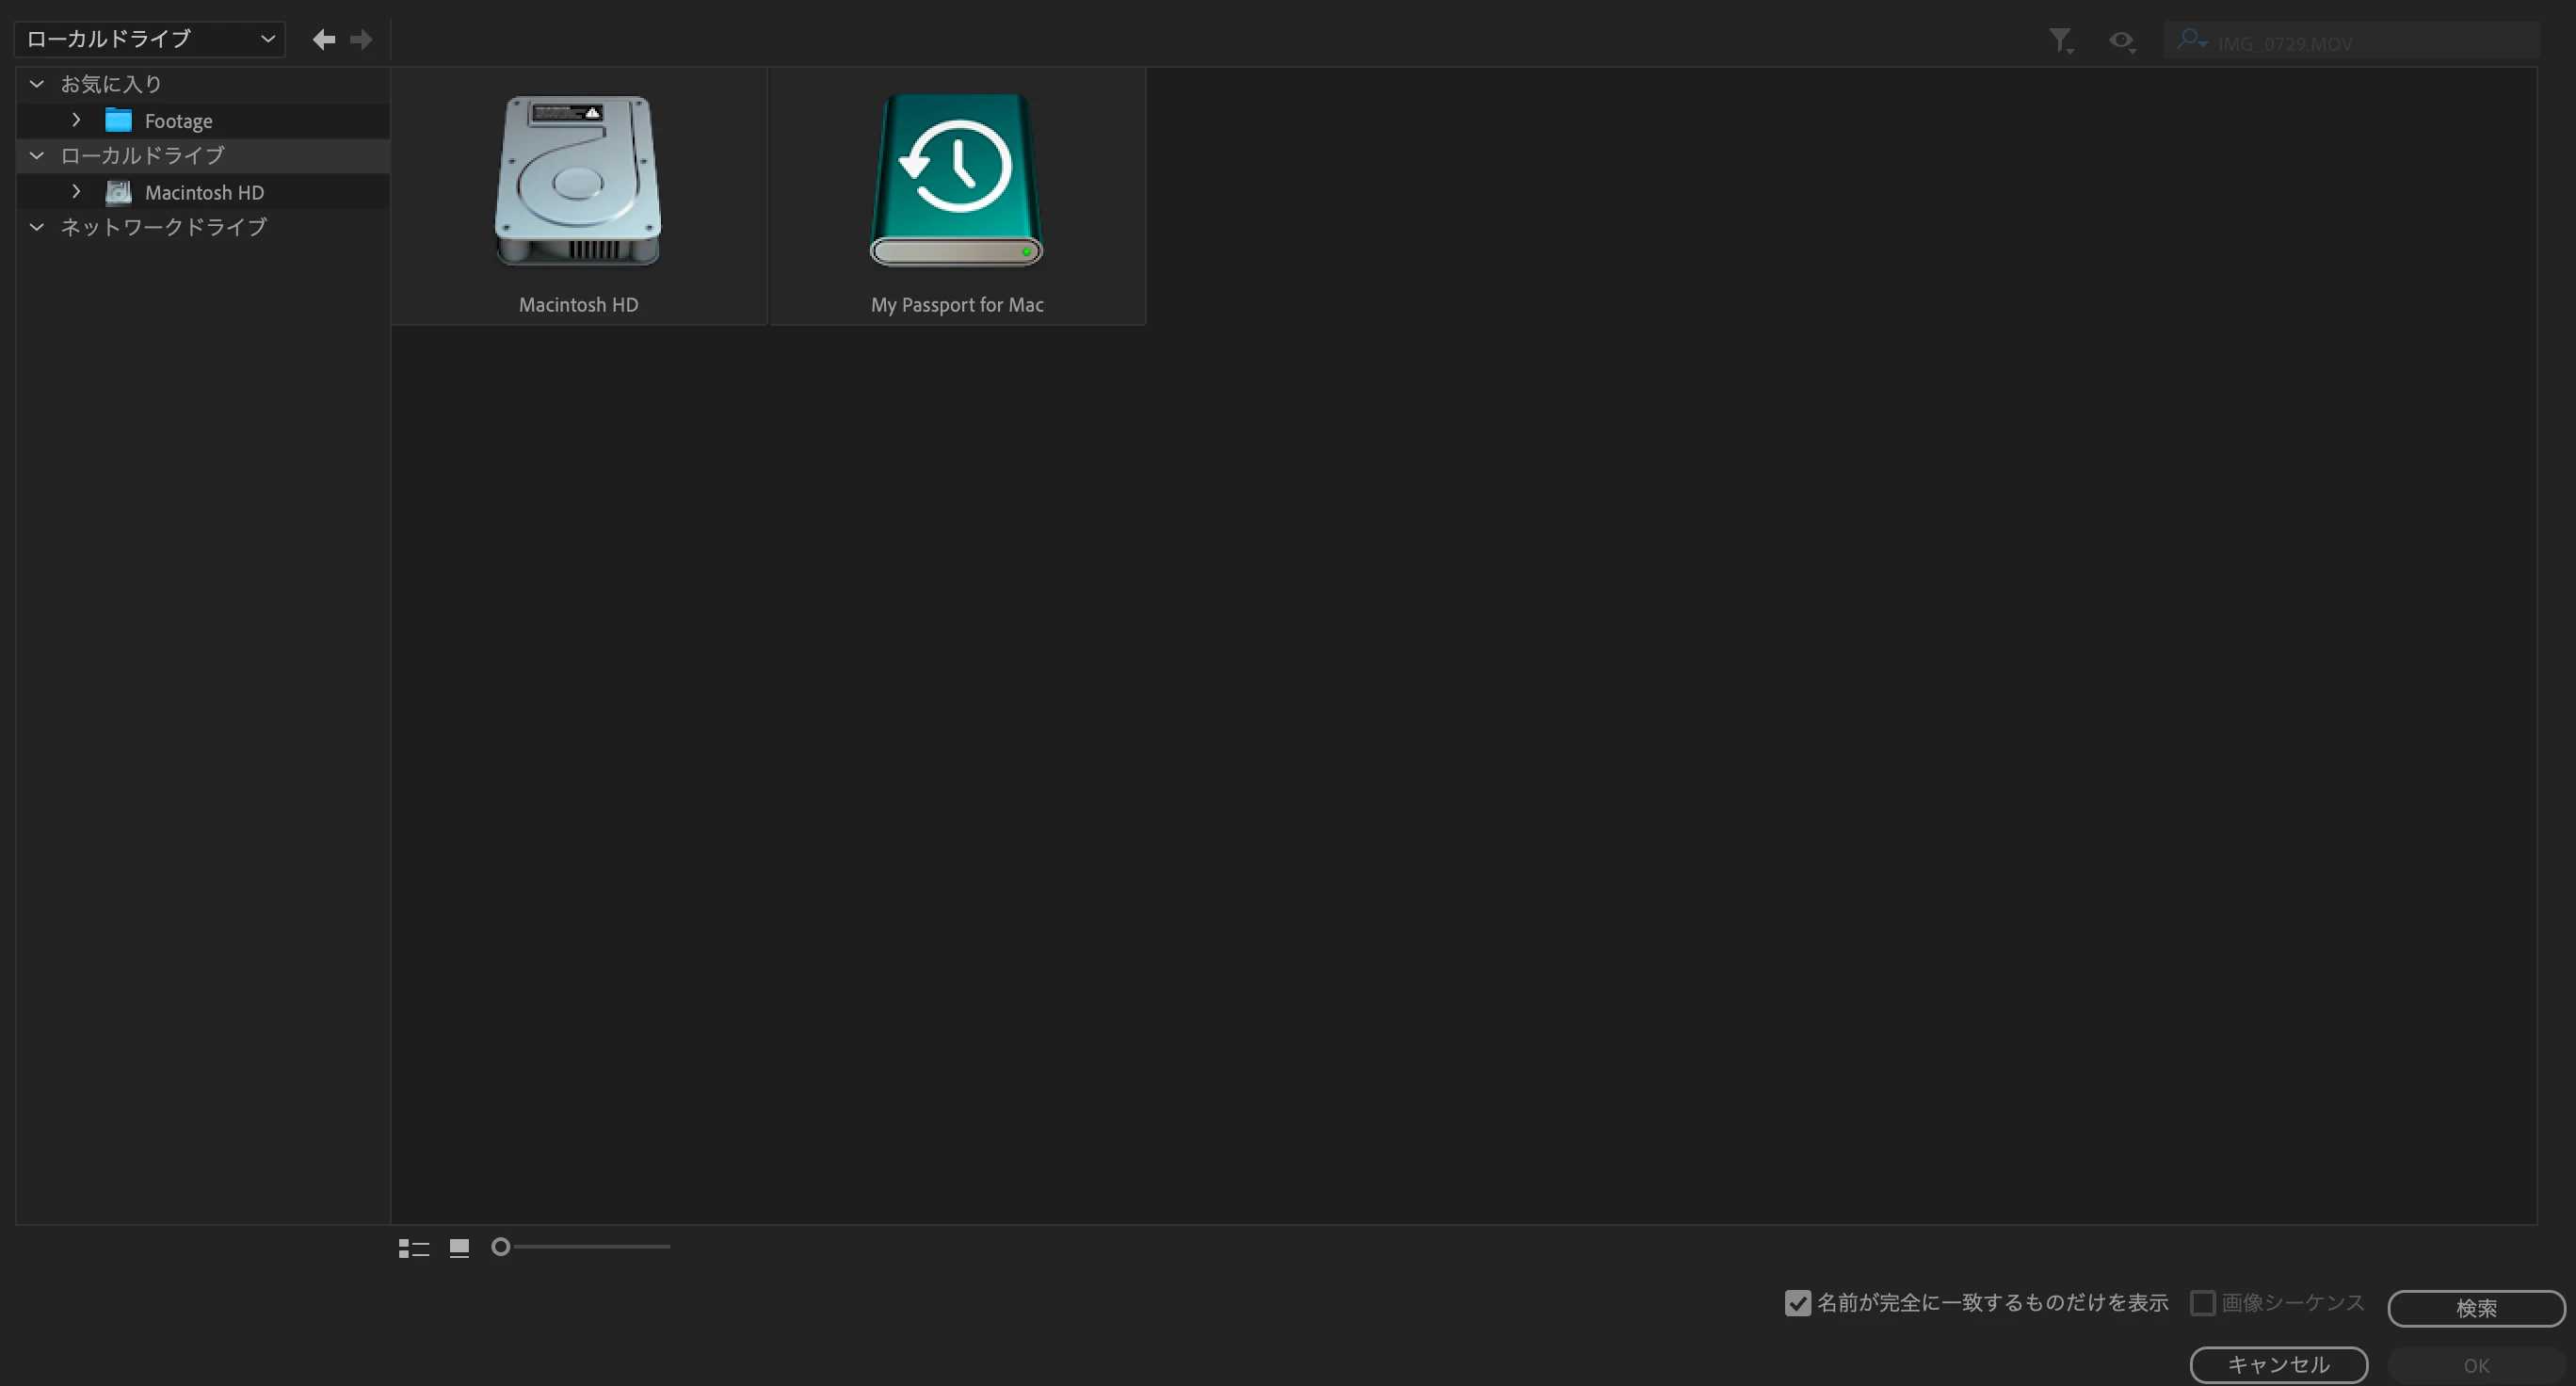Expand Macintosh HD tree node
The image size is (2576, 1386).
(x=76, y=191)
